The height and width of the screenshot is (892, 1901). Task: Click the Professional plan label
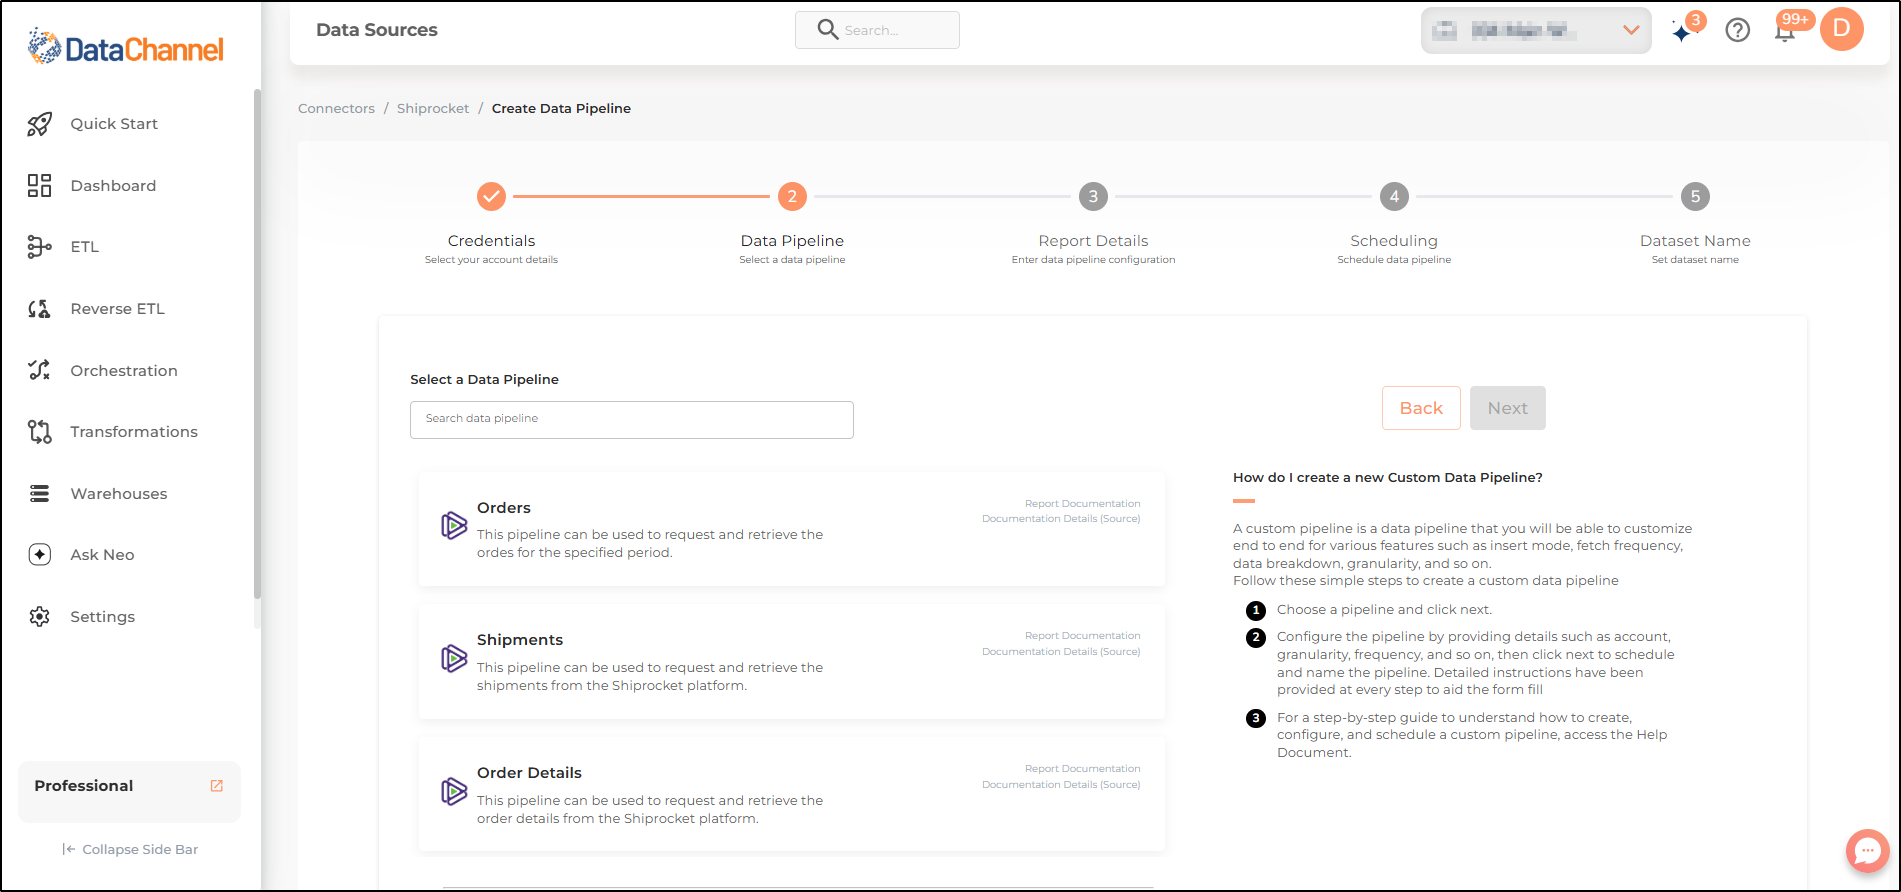pyautogui.click(x=84, y=786)
